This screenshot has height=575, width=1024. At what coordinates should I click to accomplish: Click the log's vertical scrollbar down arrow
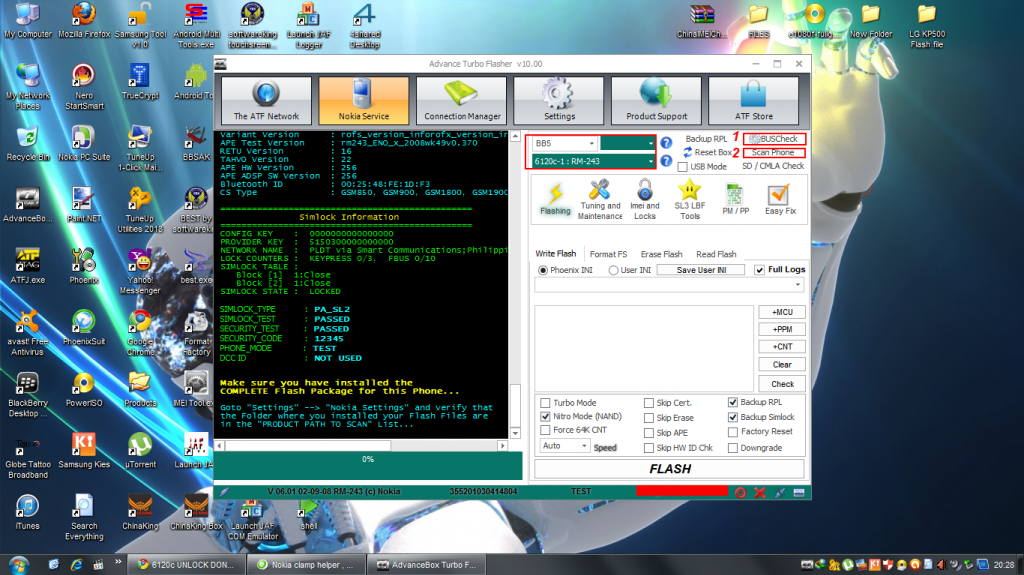pyautogui.click(x=515, y=433)
